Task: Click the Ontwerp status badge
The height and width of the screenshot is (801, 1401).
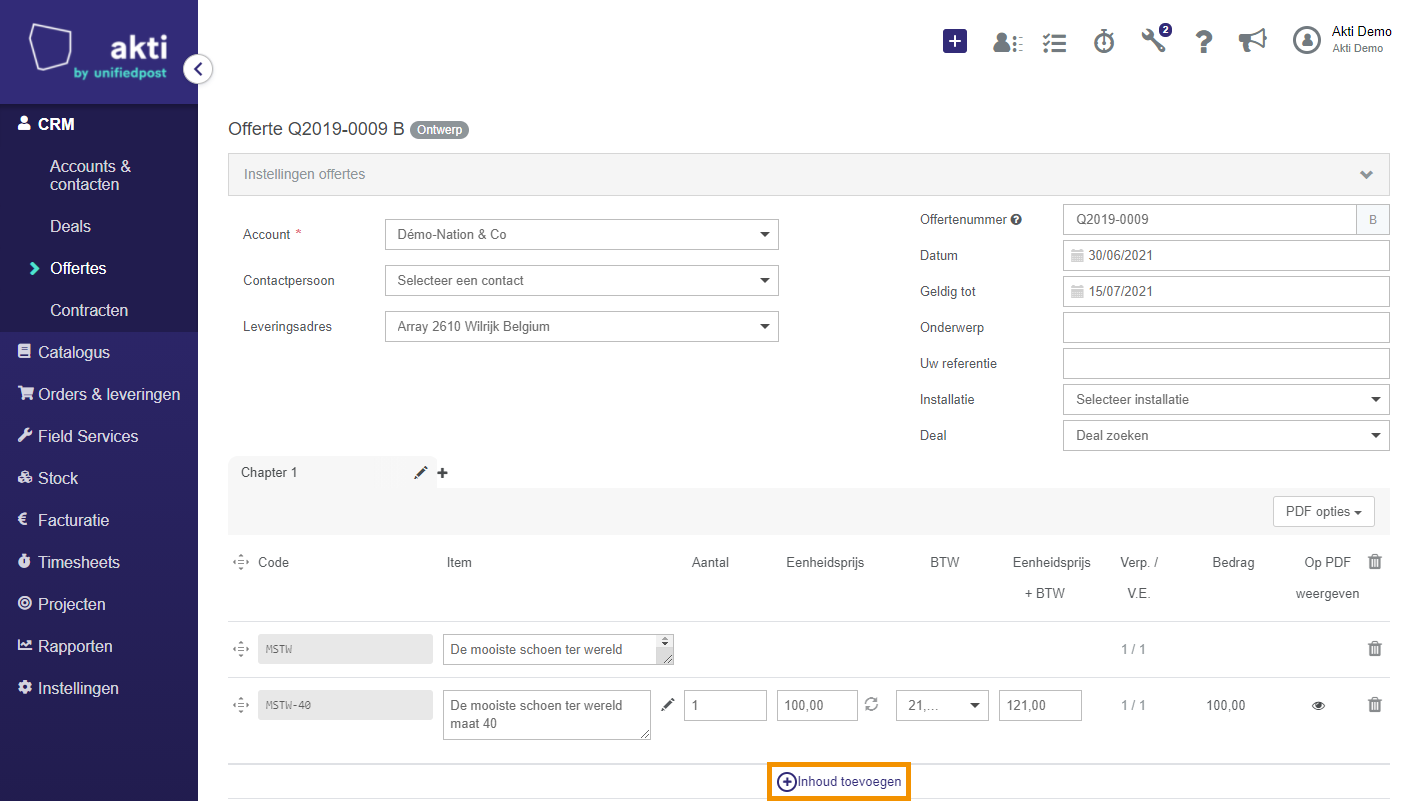Action: click(x=439, y=130)
